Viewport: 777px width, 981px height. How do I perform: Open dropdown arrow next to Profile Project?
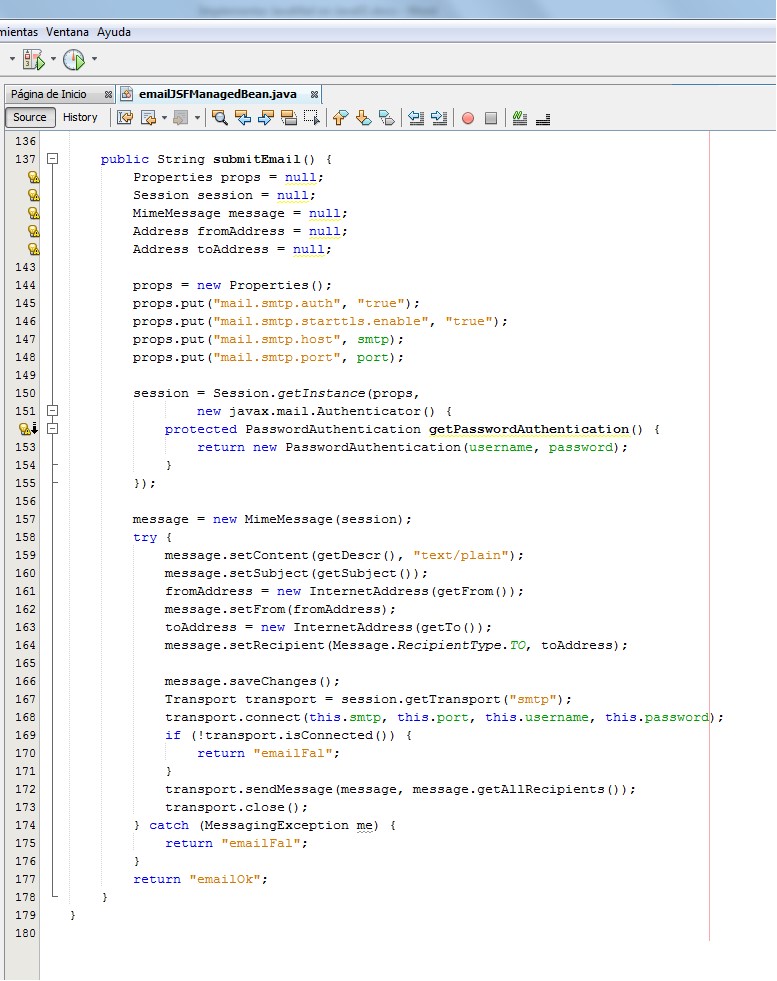pyautogui.click(x=94, y=59)
